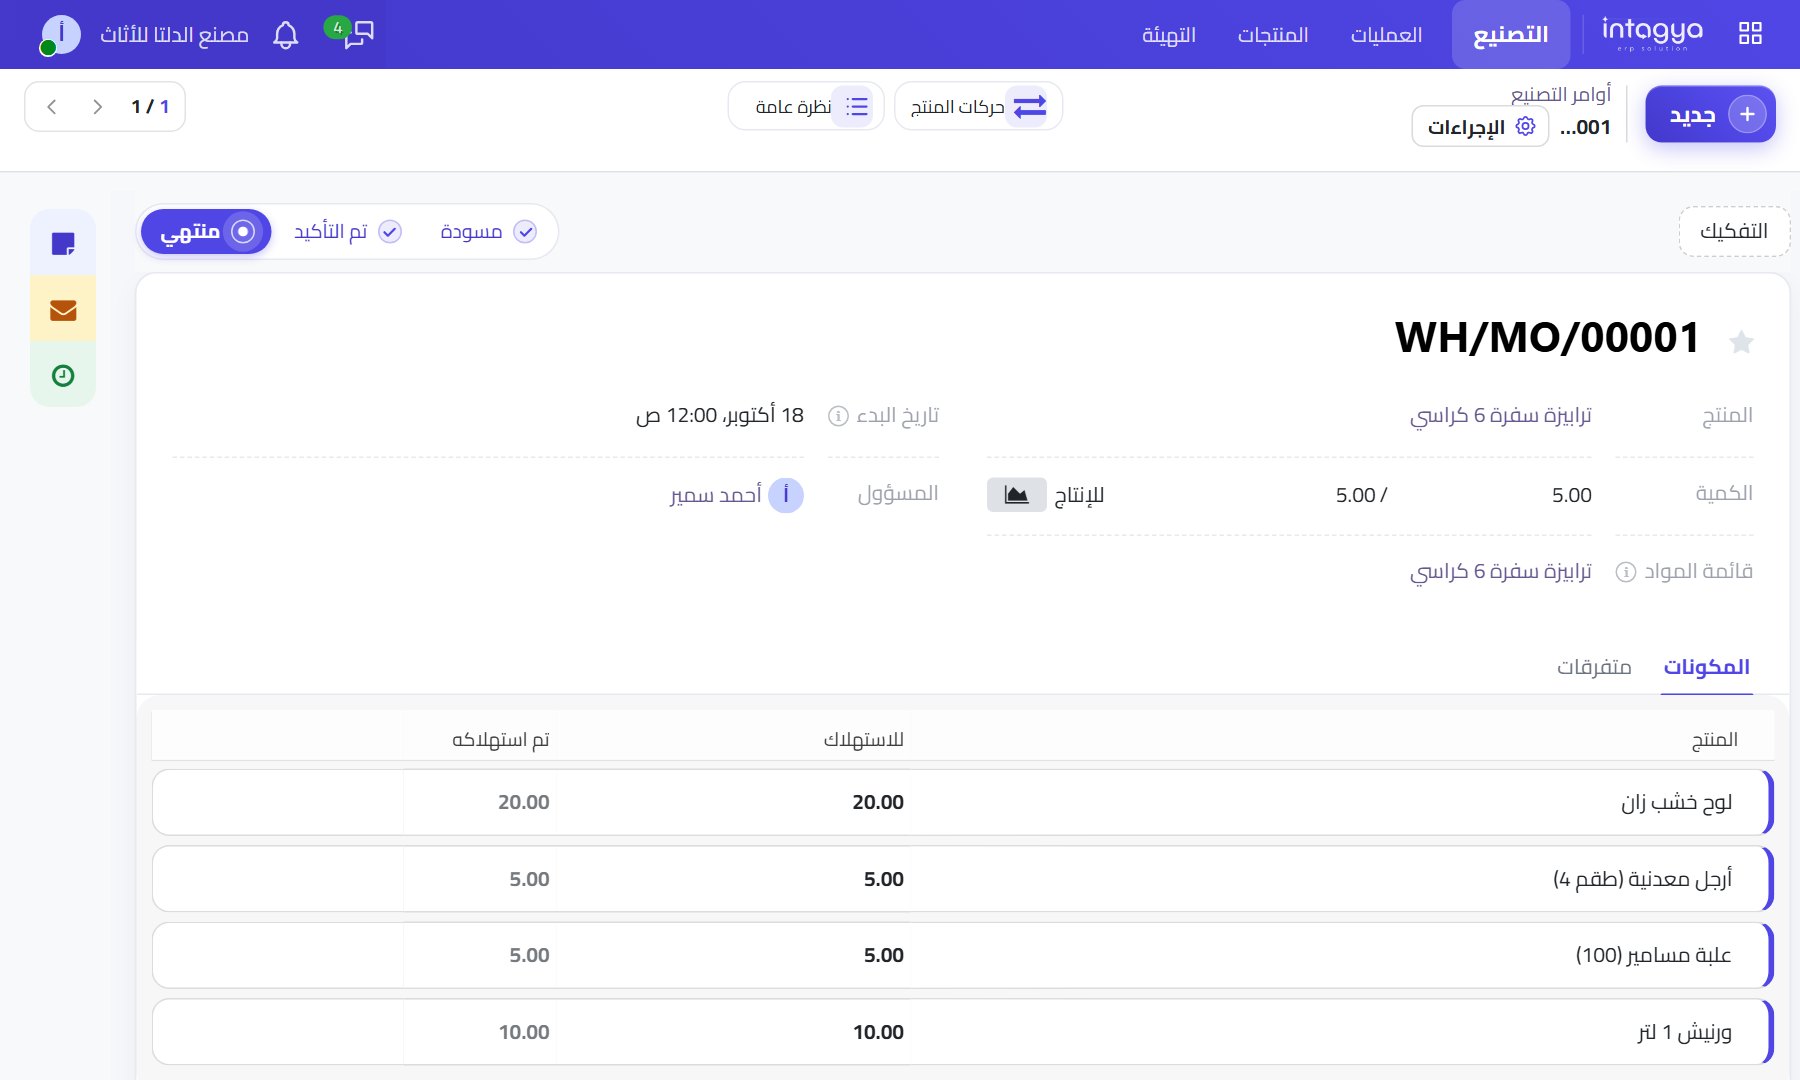This screenshot has width=1800, height=1080.
Task: Open the sticky note sidebar icon
Action: (x=63, y=243)
